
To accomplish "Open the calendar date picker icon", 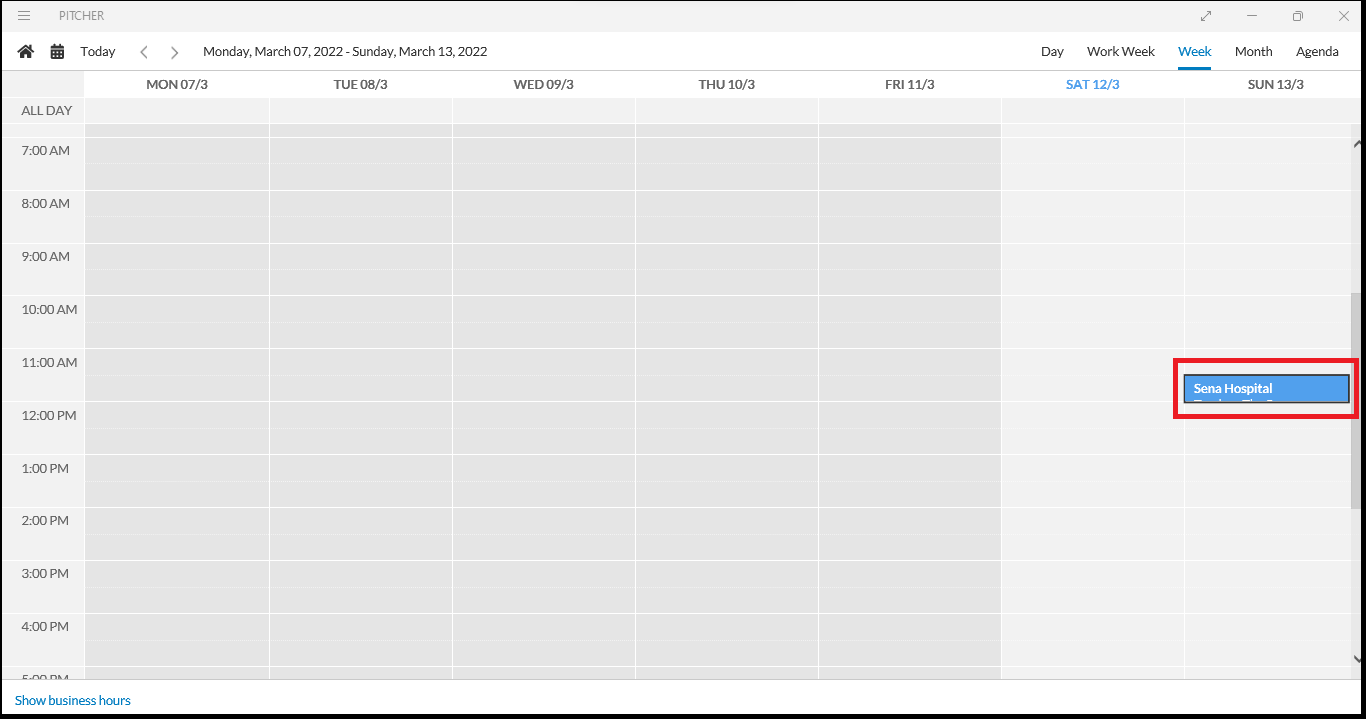I will tap(57, 51).
